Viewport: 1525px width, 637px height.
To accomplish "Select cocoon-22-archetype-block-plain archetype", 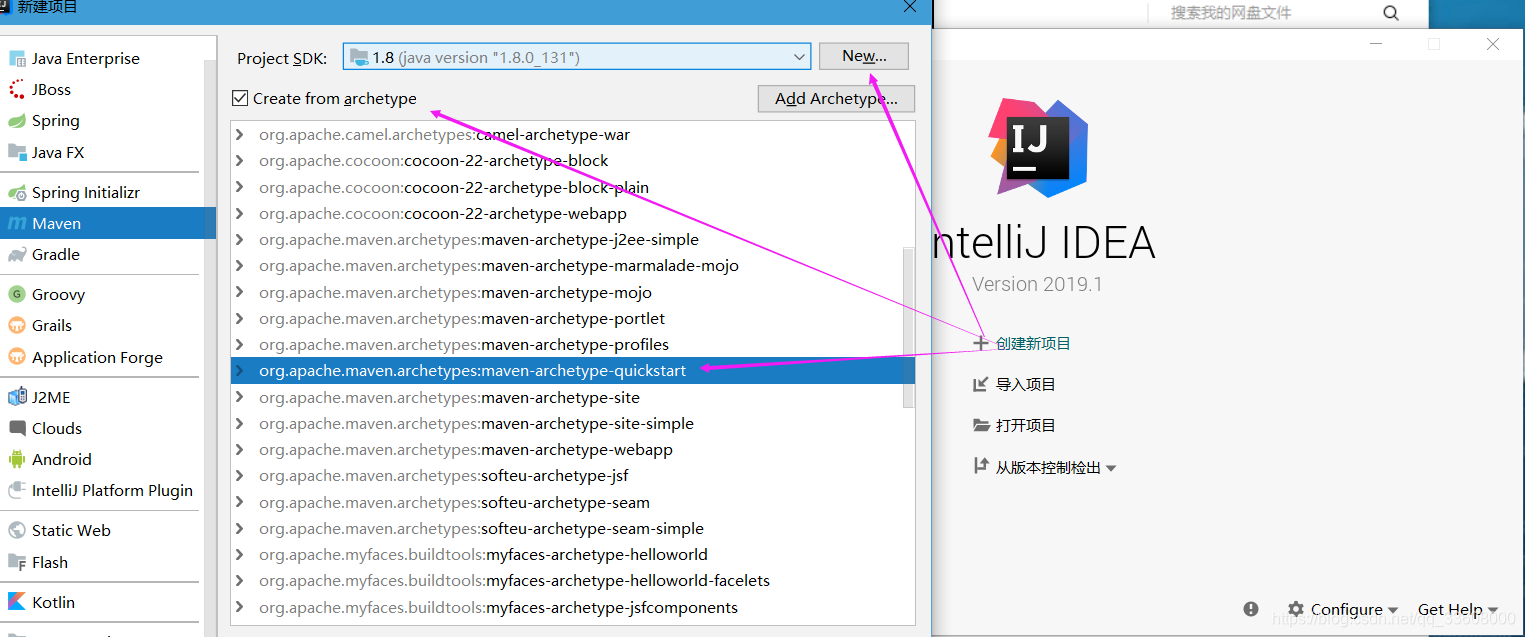I will click(567, 187).
